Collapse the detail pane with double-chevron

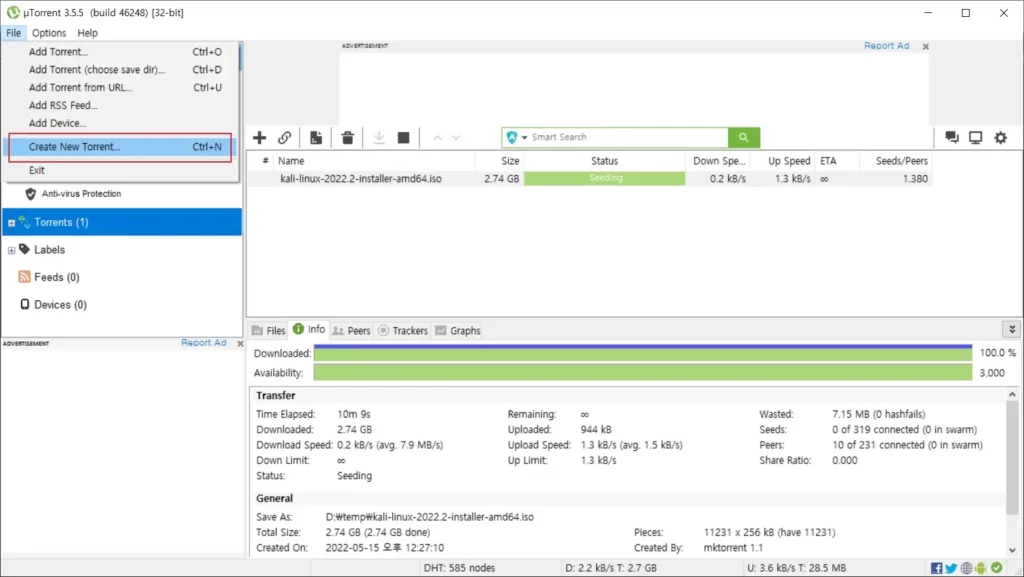(x=1012, y=330)
